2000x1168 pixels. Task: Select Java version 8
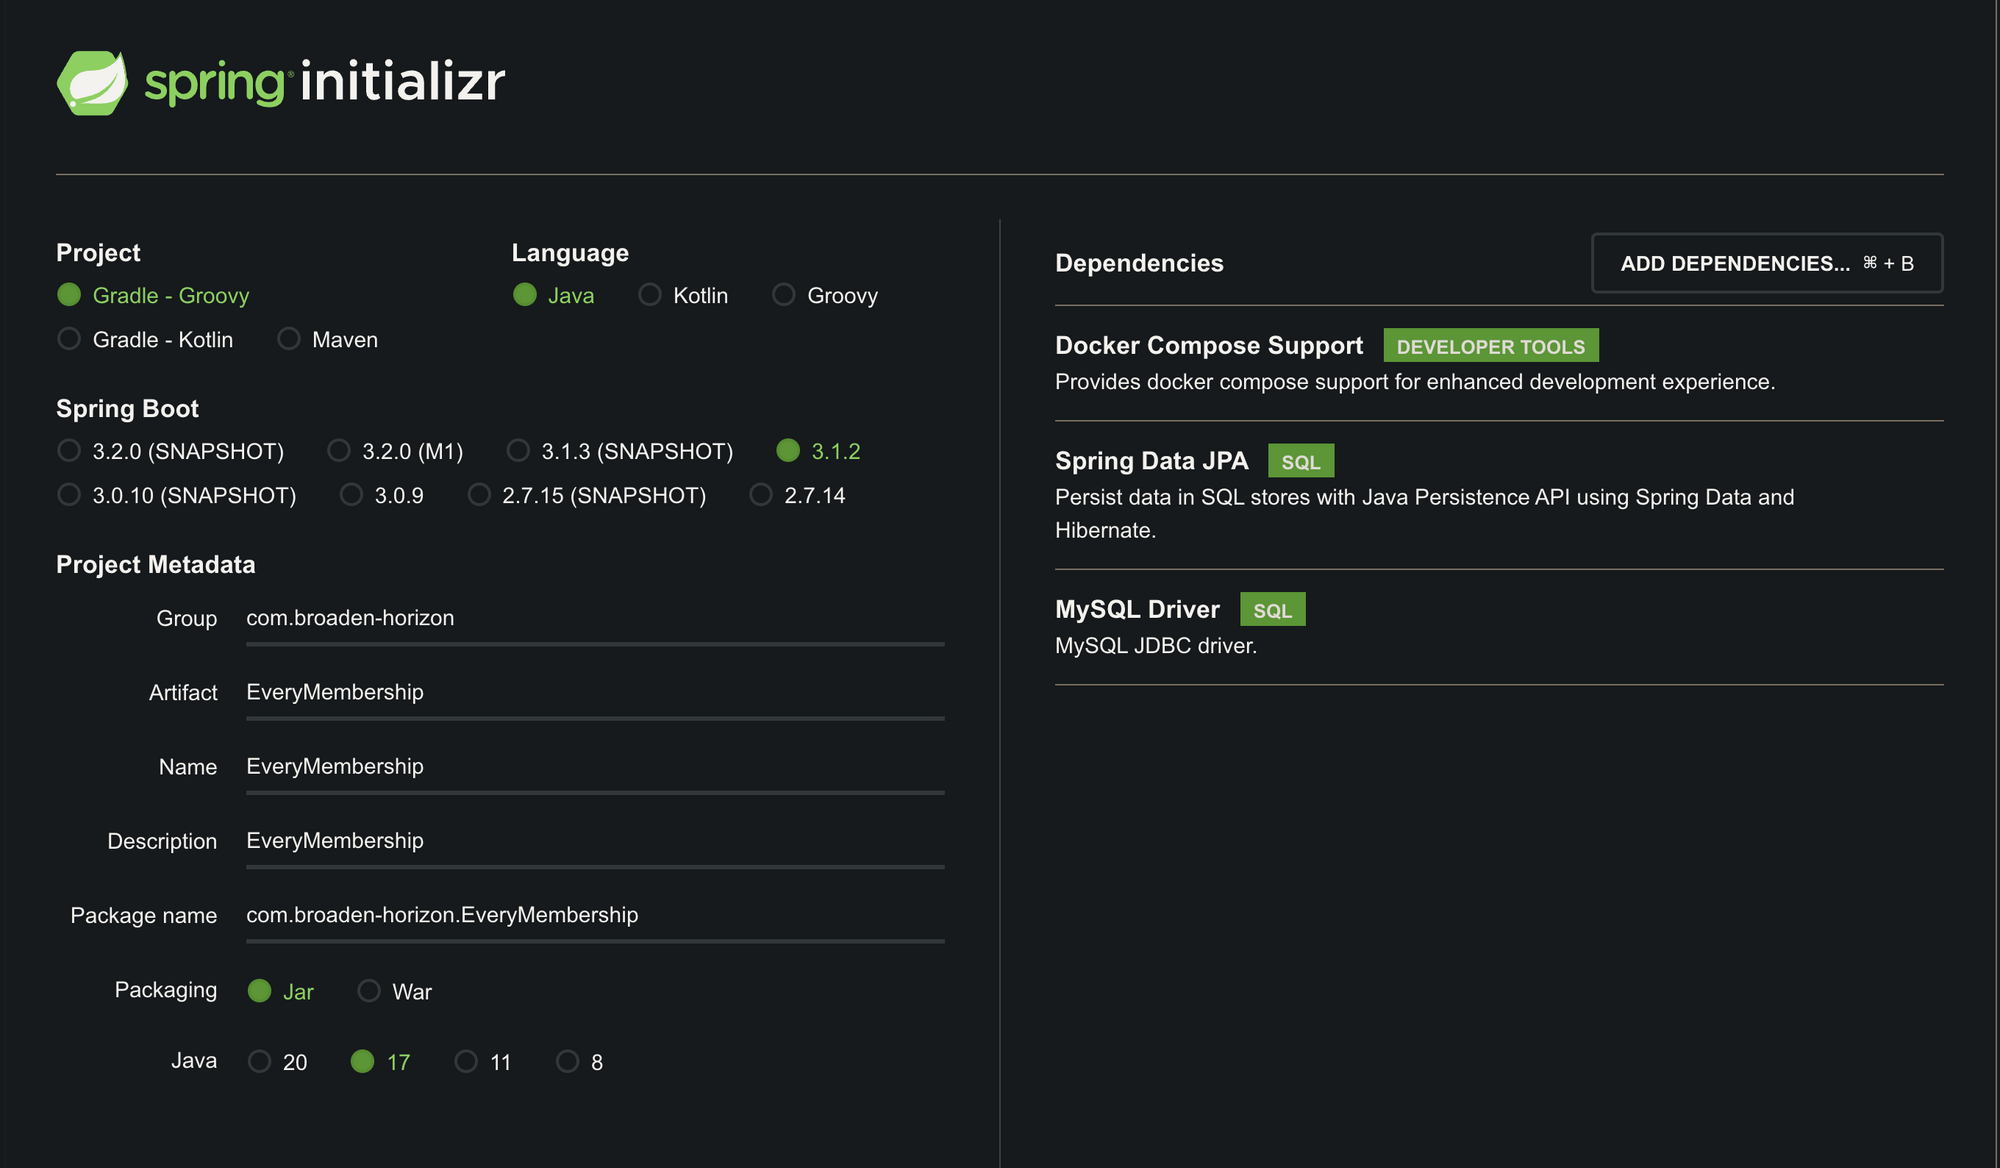[567, 1061]
